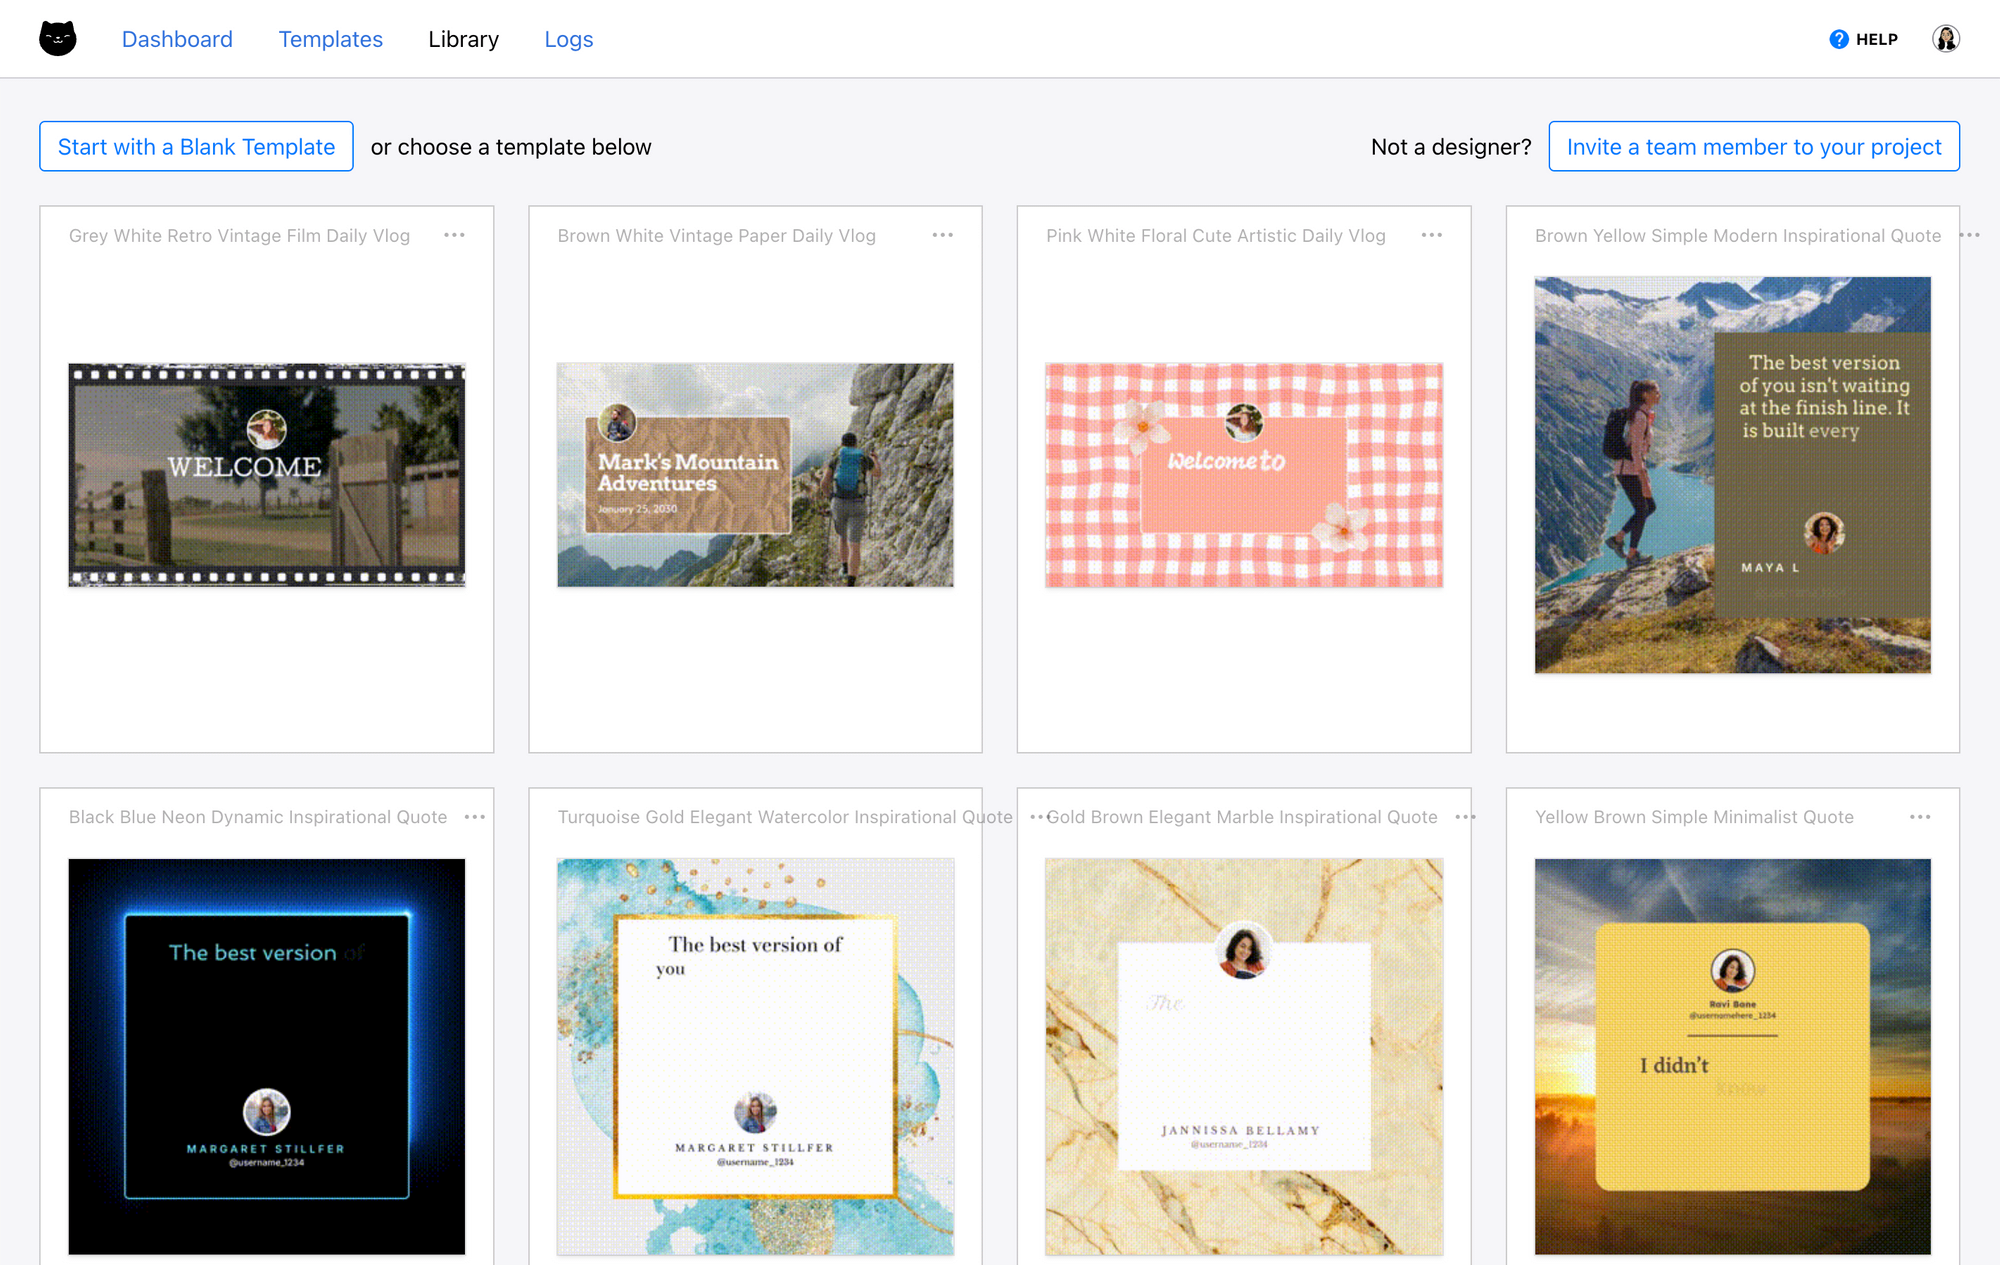Click the 'or choose a template below' text
The width and height of the screenshot is (2000, 1265).
point(510,147)
